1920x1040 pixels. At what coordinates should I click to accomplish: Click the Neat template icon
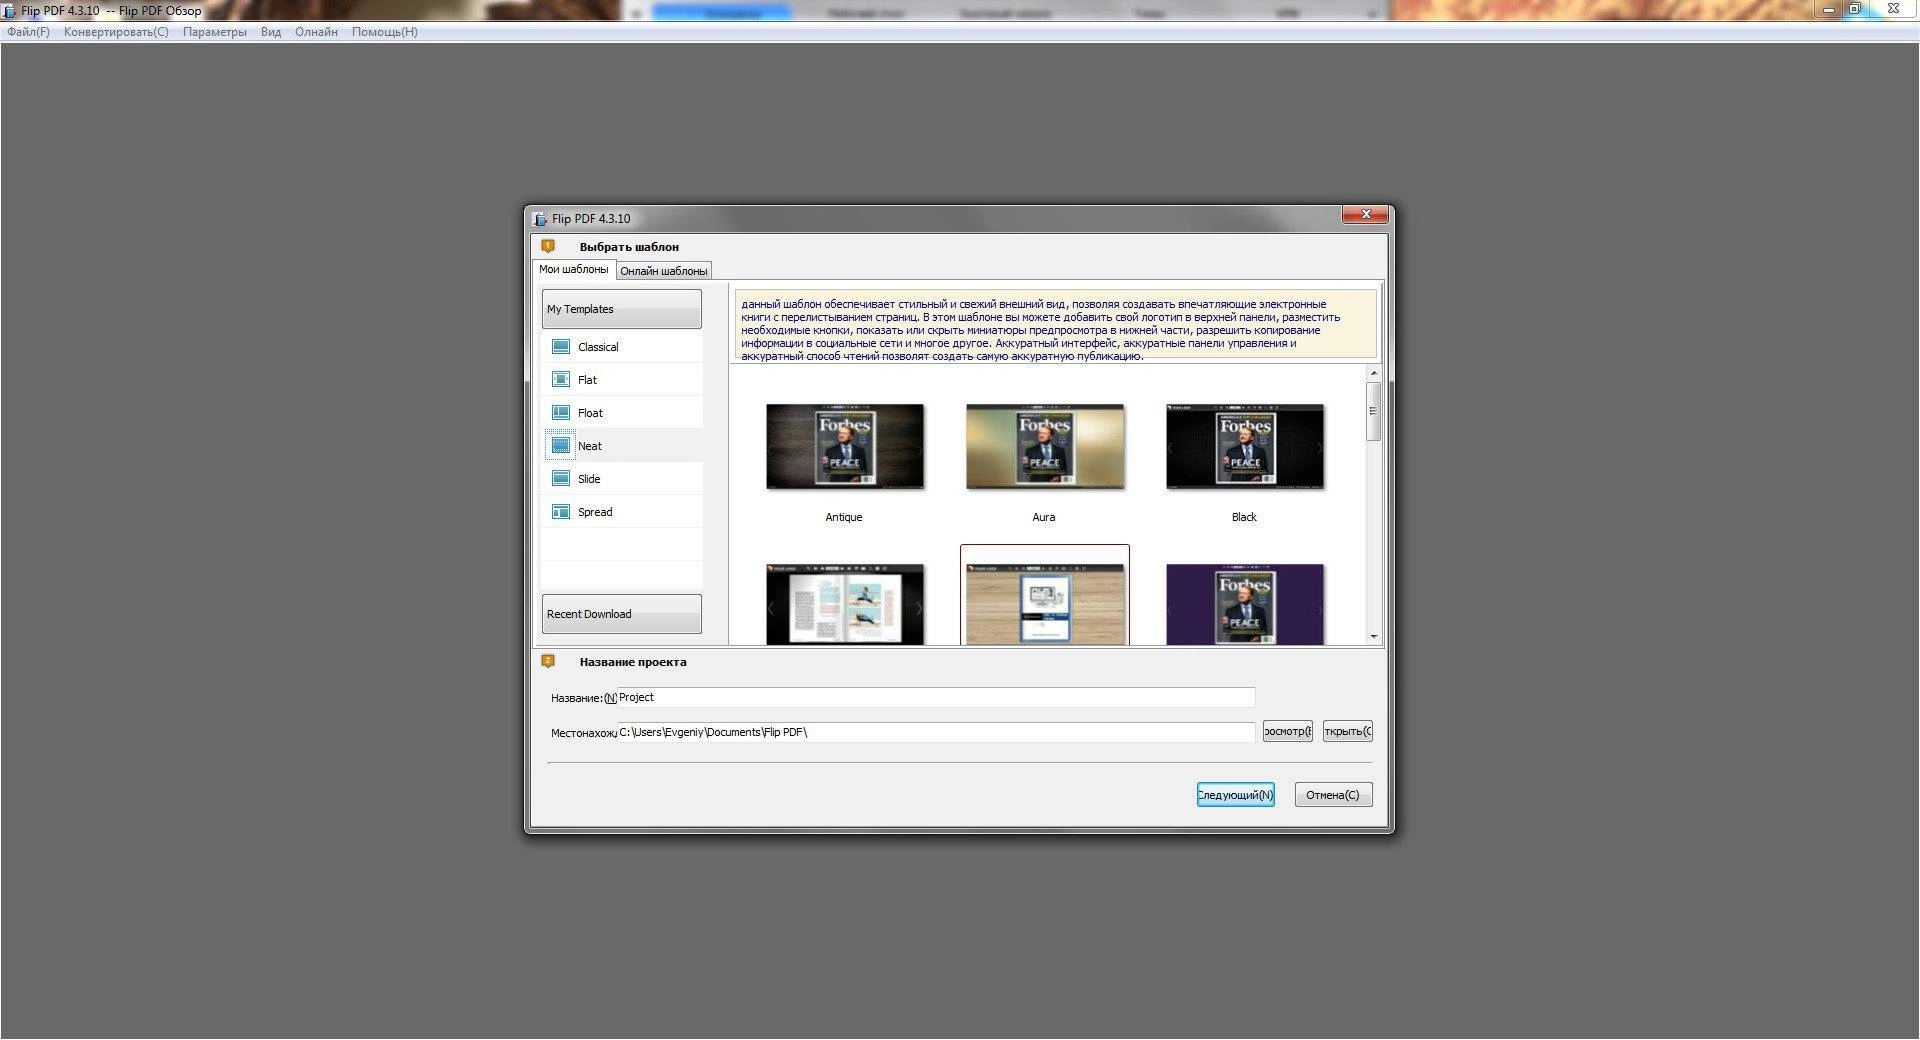point(561,446)
